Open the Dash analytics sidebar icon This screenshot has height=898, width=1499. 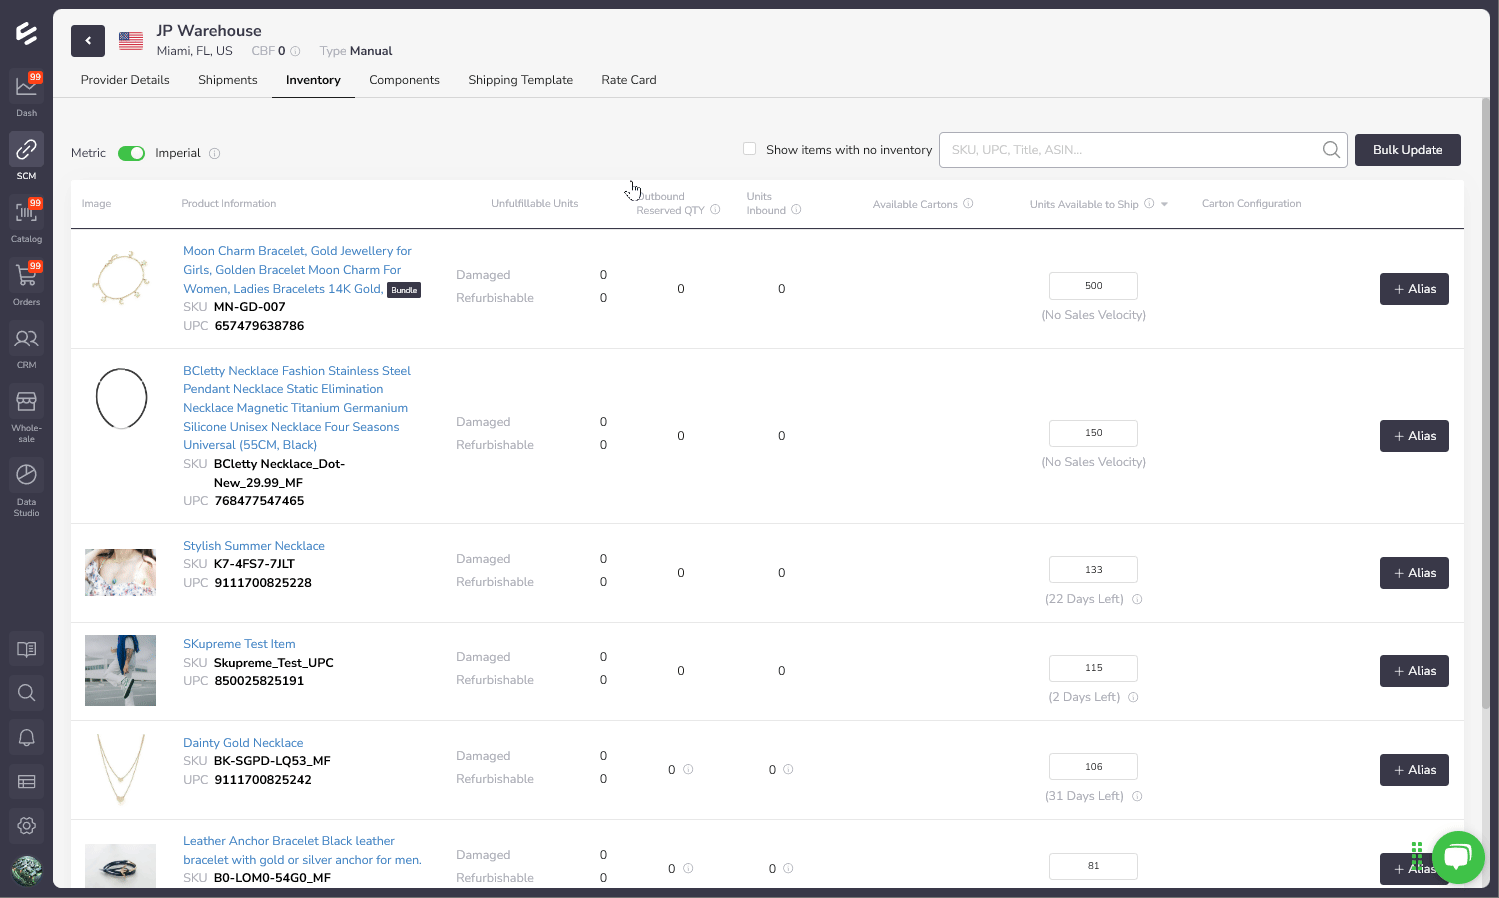tap(26, 88)
